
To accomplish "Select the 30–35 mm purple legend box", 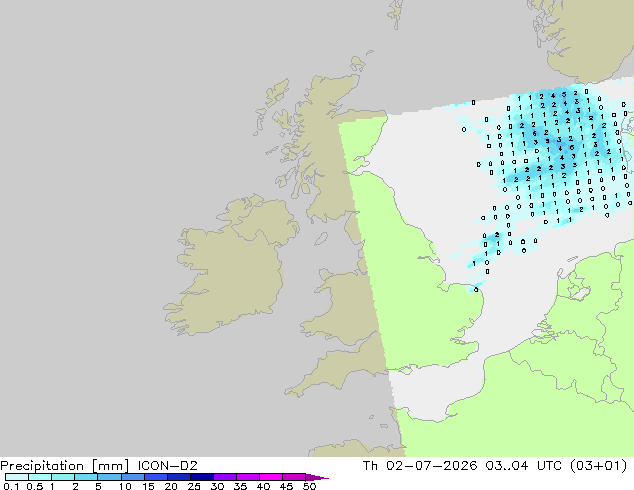I will click(x=224, y=477).
